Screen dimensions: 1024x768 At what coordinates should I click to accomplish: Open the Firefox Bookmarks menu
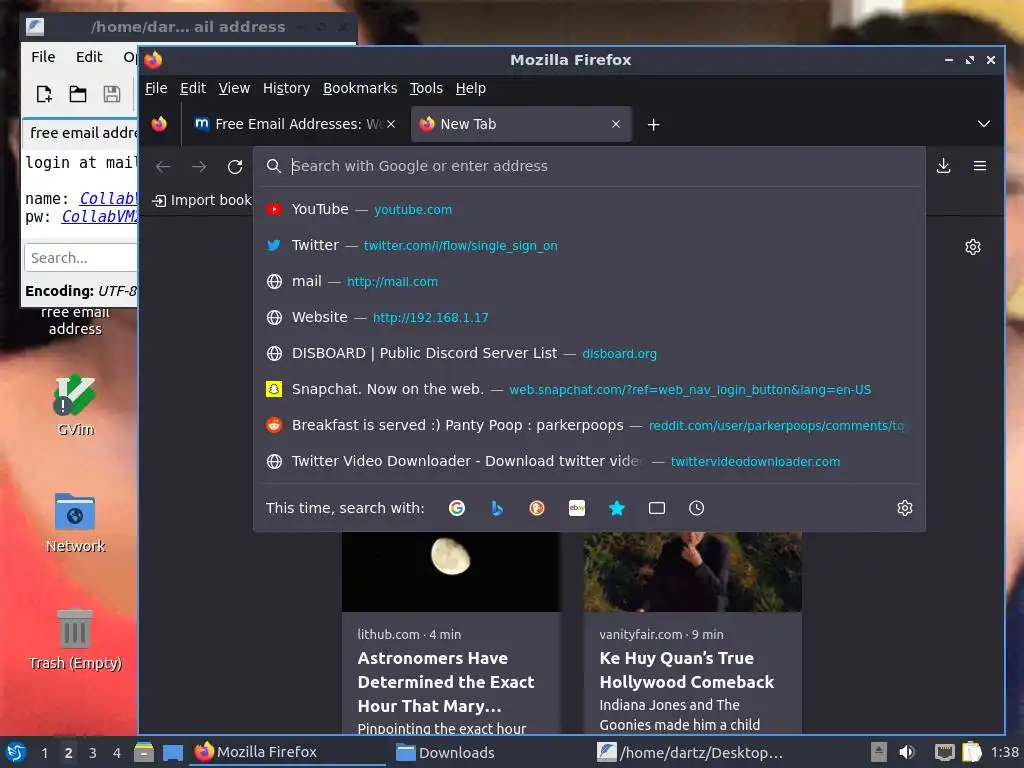(x=360, y=88)
